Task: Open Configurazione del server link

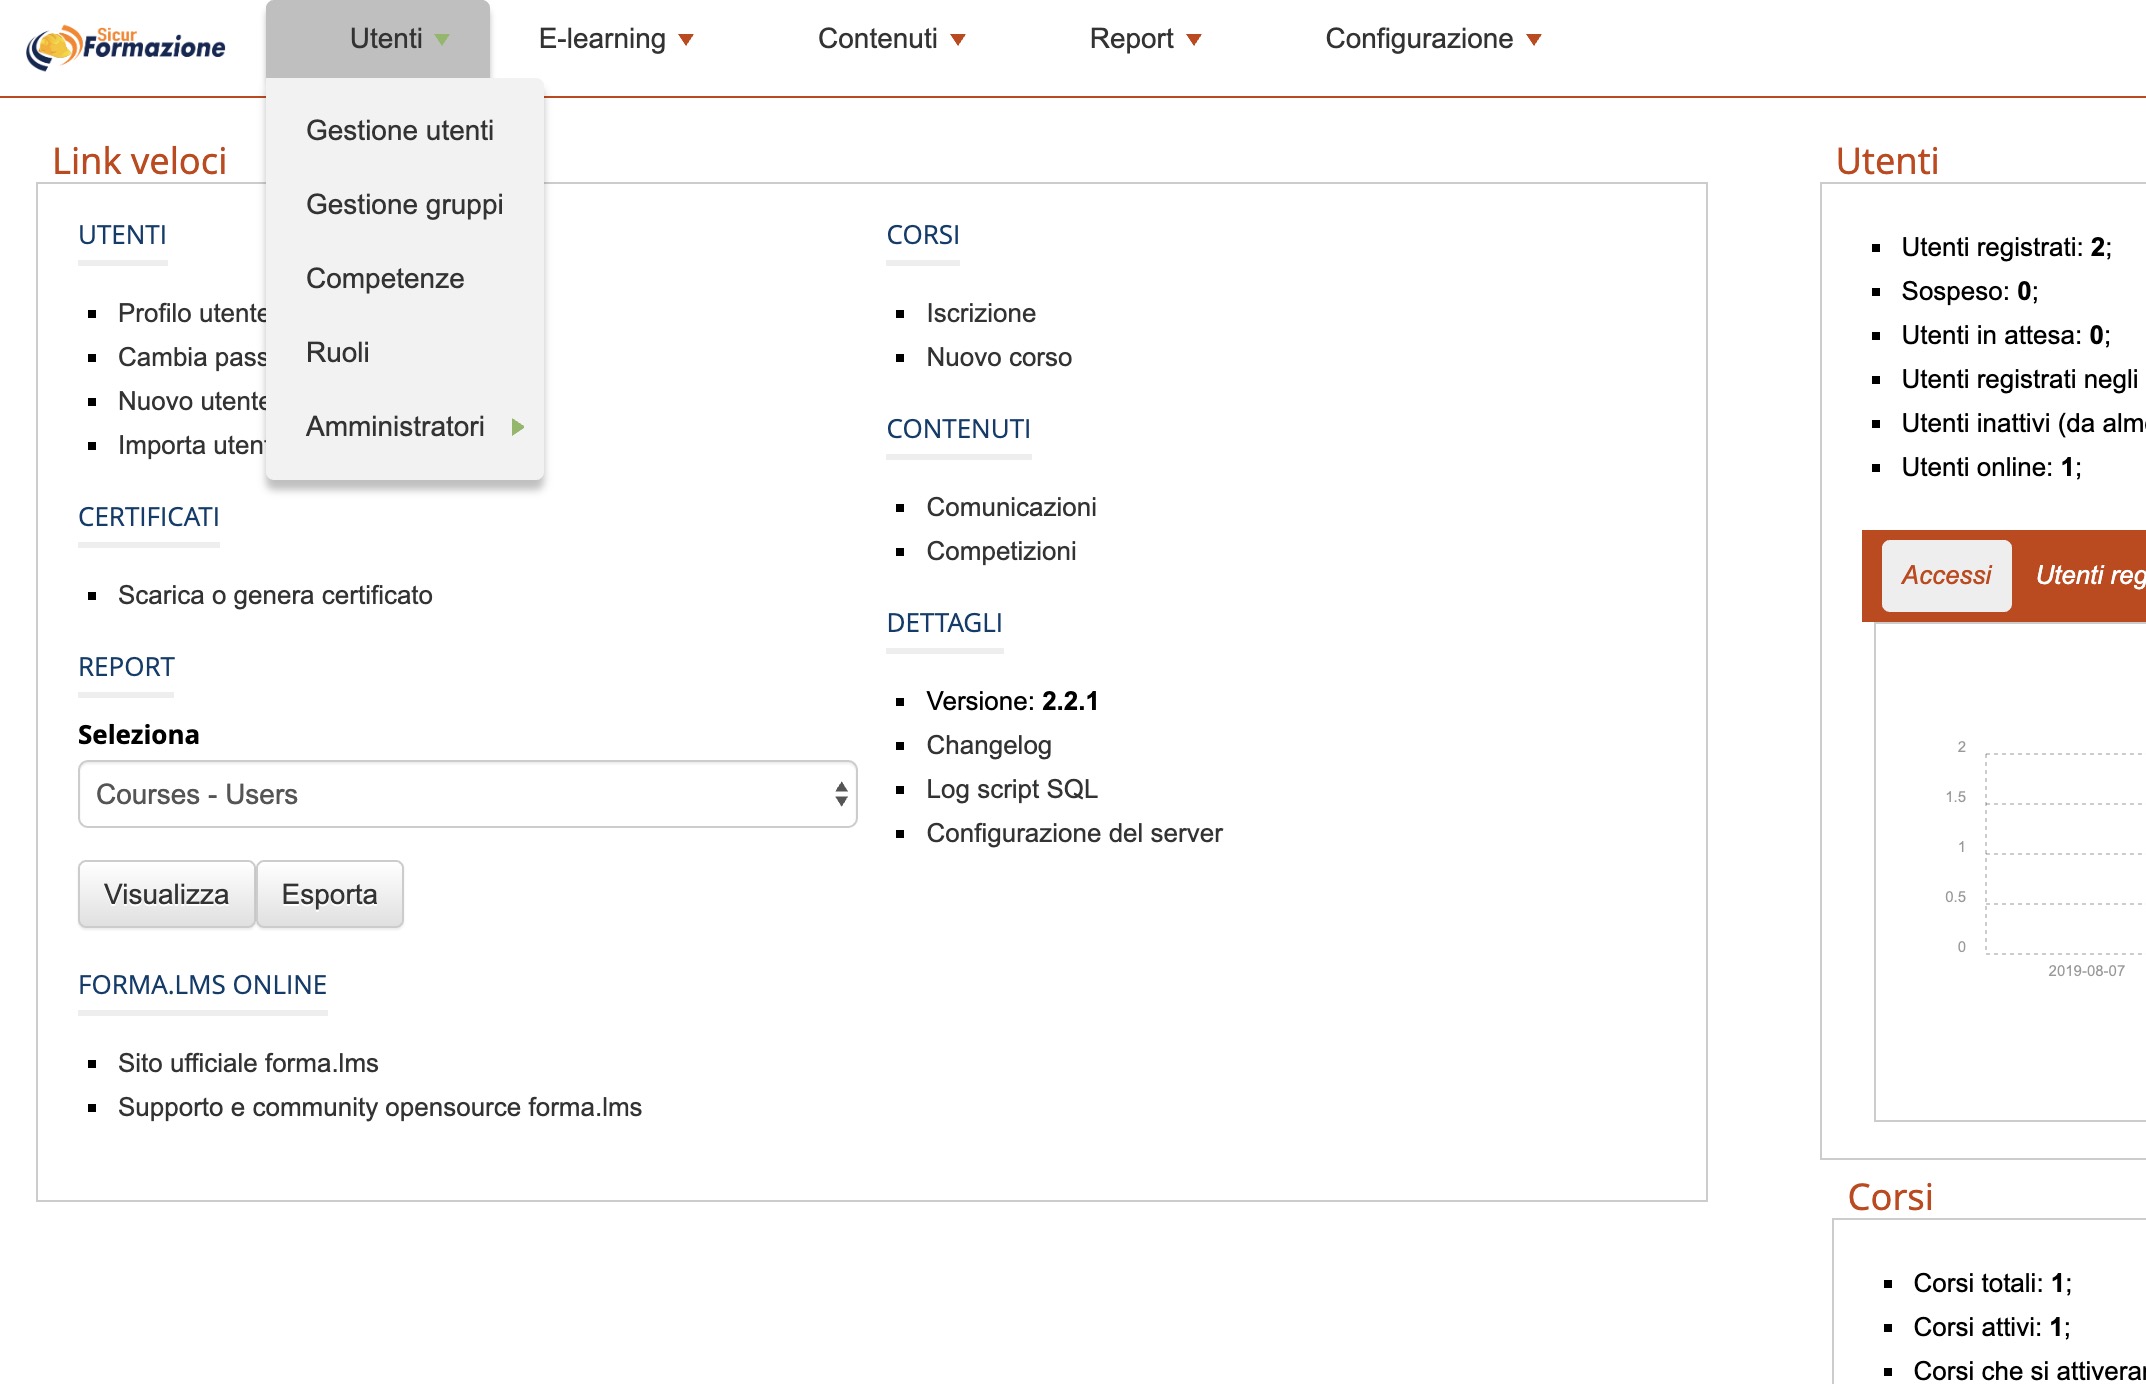Action: pos(1074,834)
